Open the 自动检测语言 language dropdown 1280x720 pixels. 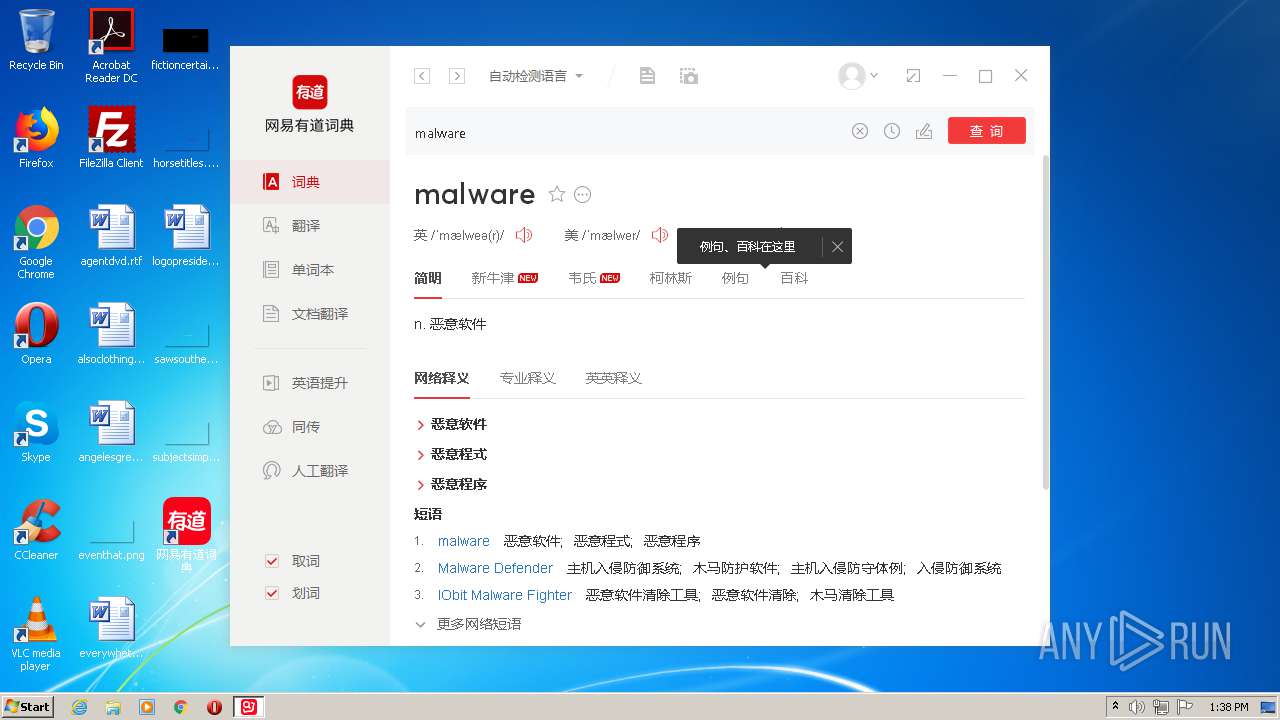tap(535, 76)
